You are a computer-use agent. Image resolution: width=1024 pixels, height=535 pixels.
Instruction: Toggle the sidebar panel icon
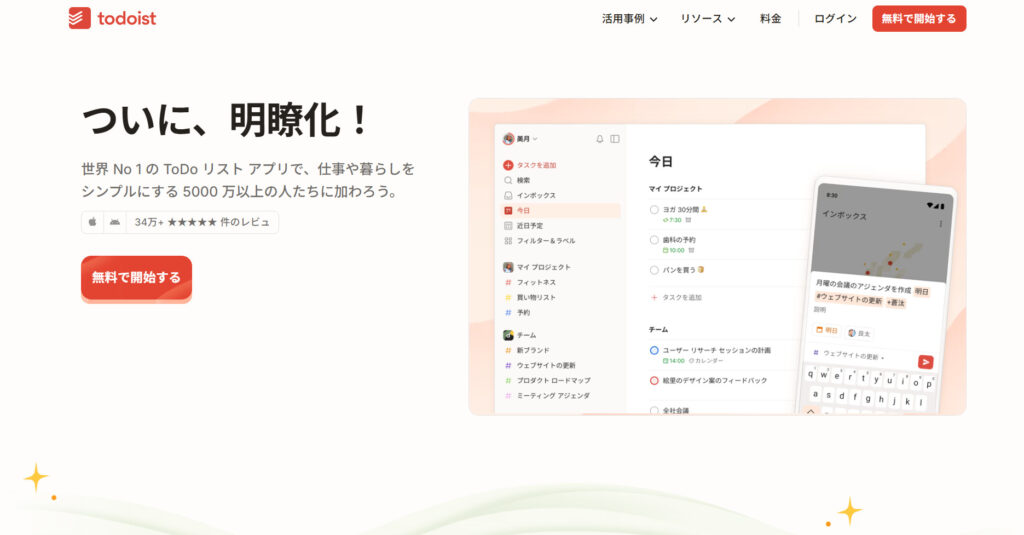tap(615, 139)
